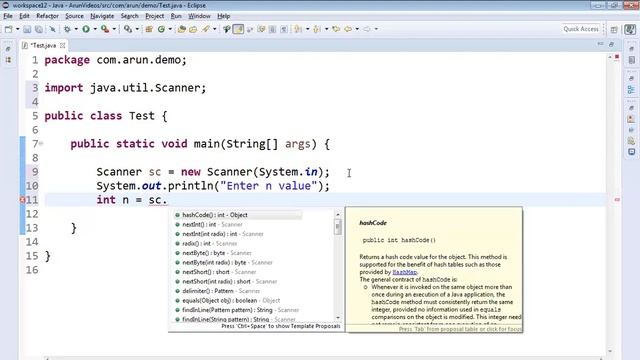Viewport: 640px width, 360px height.
Task: Open the Previous Annotation dropdown arrow
Action: click(x=326, y=29)
